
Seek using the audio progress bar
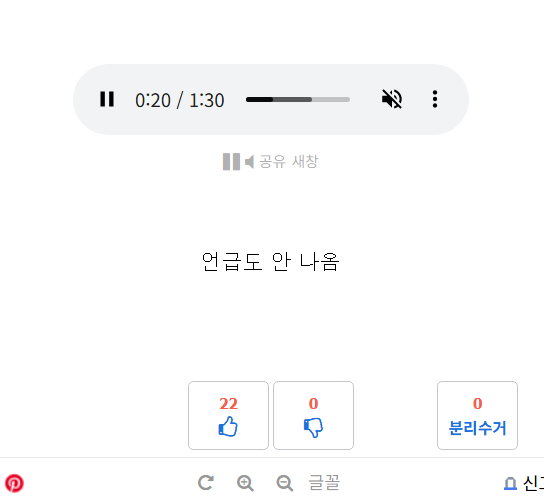pyautogui.click(x=298, y=100)
